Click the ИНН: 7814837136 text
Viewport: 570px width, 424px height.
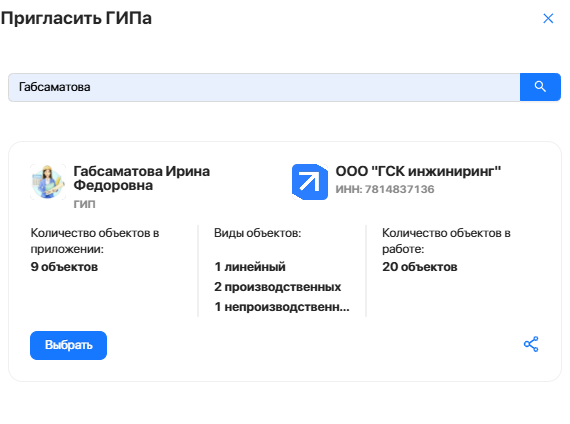tap(385, 189)
